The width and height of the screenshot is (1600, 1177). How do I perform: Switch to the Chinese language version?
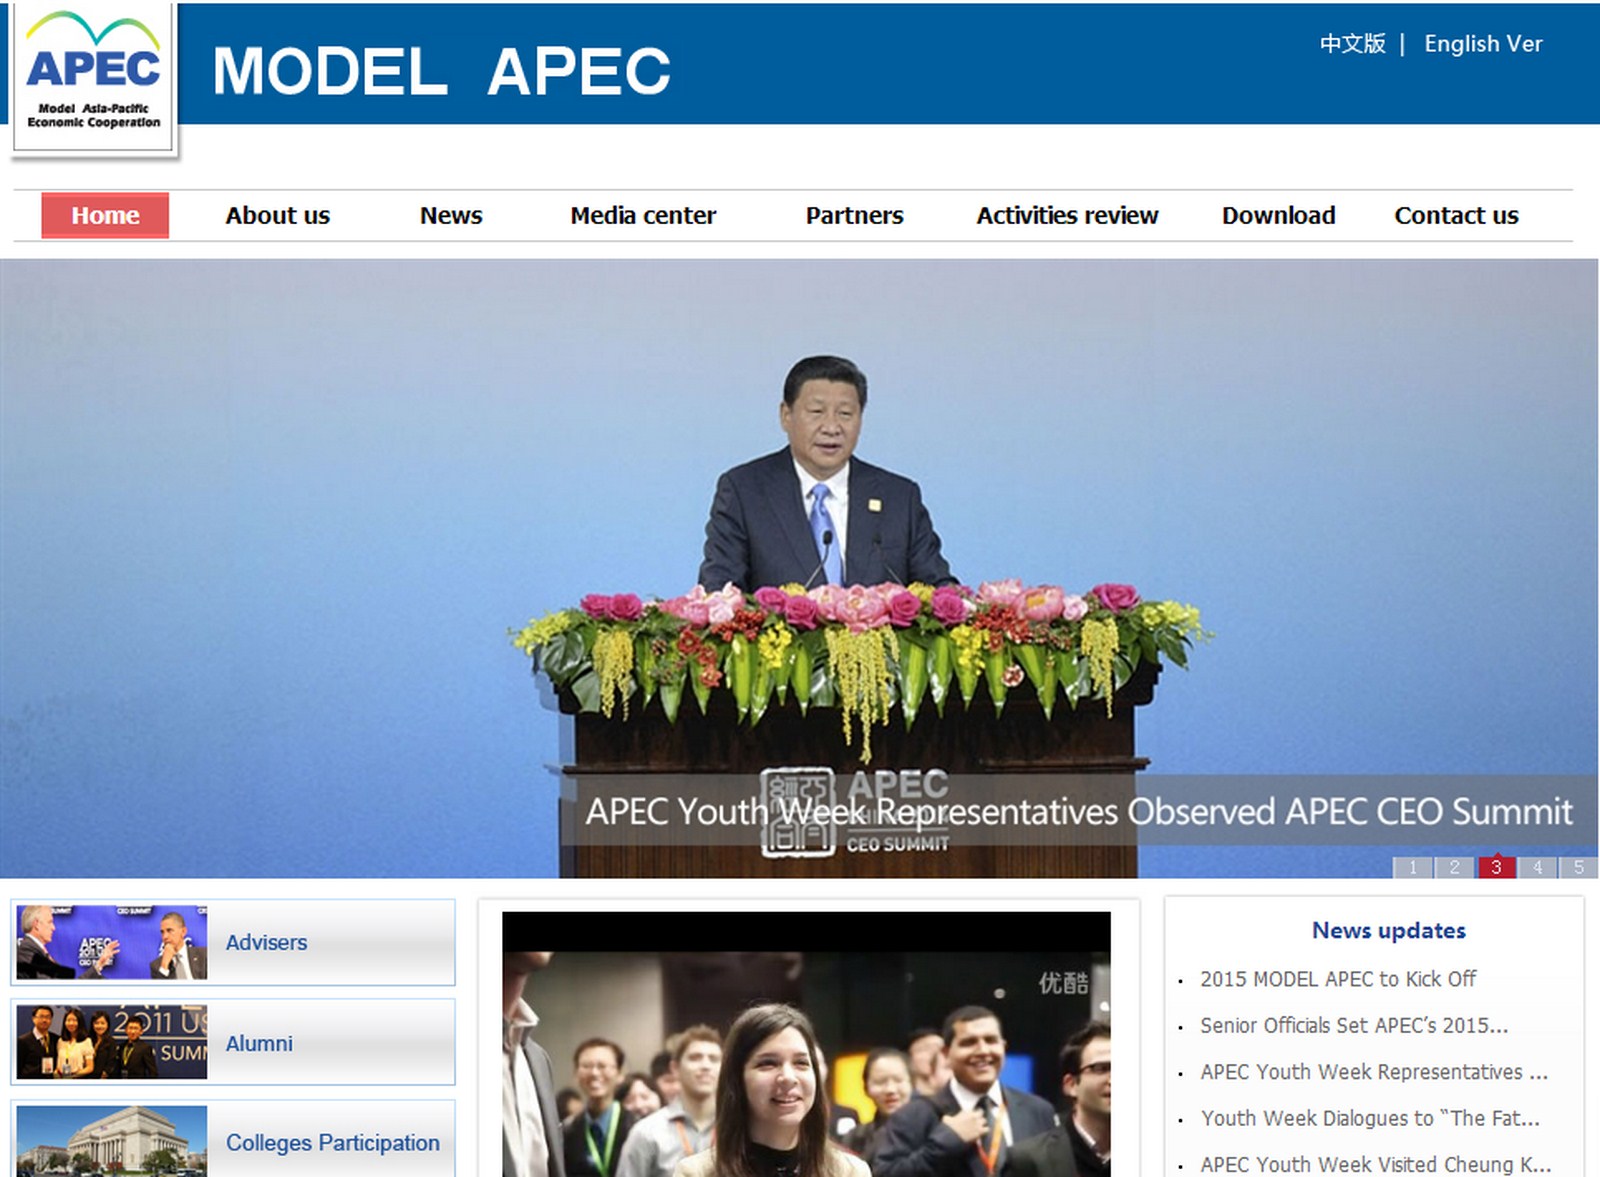(1352, 44)
